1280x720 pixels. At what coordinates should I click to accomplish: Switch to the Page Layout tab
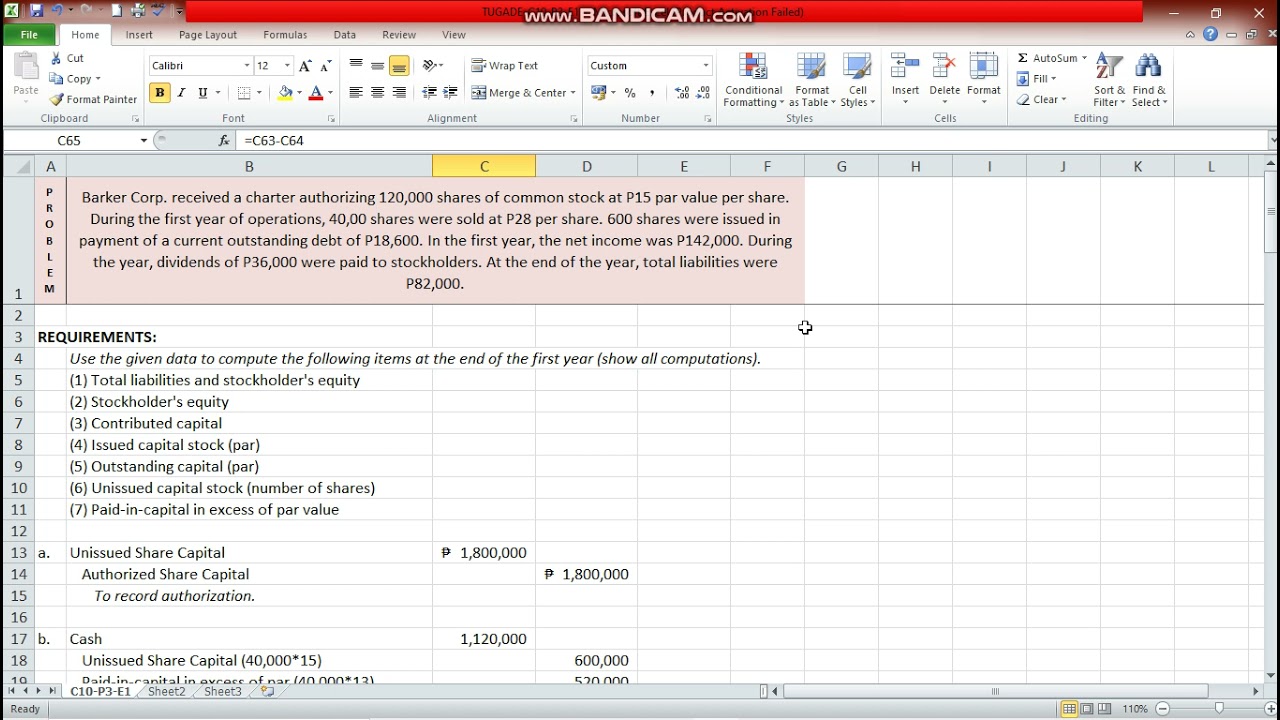[x=208, y=34]
